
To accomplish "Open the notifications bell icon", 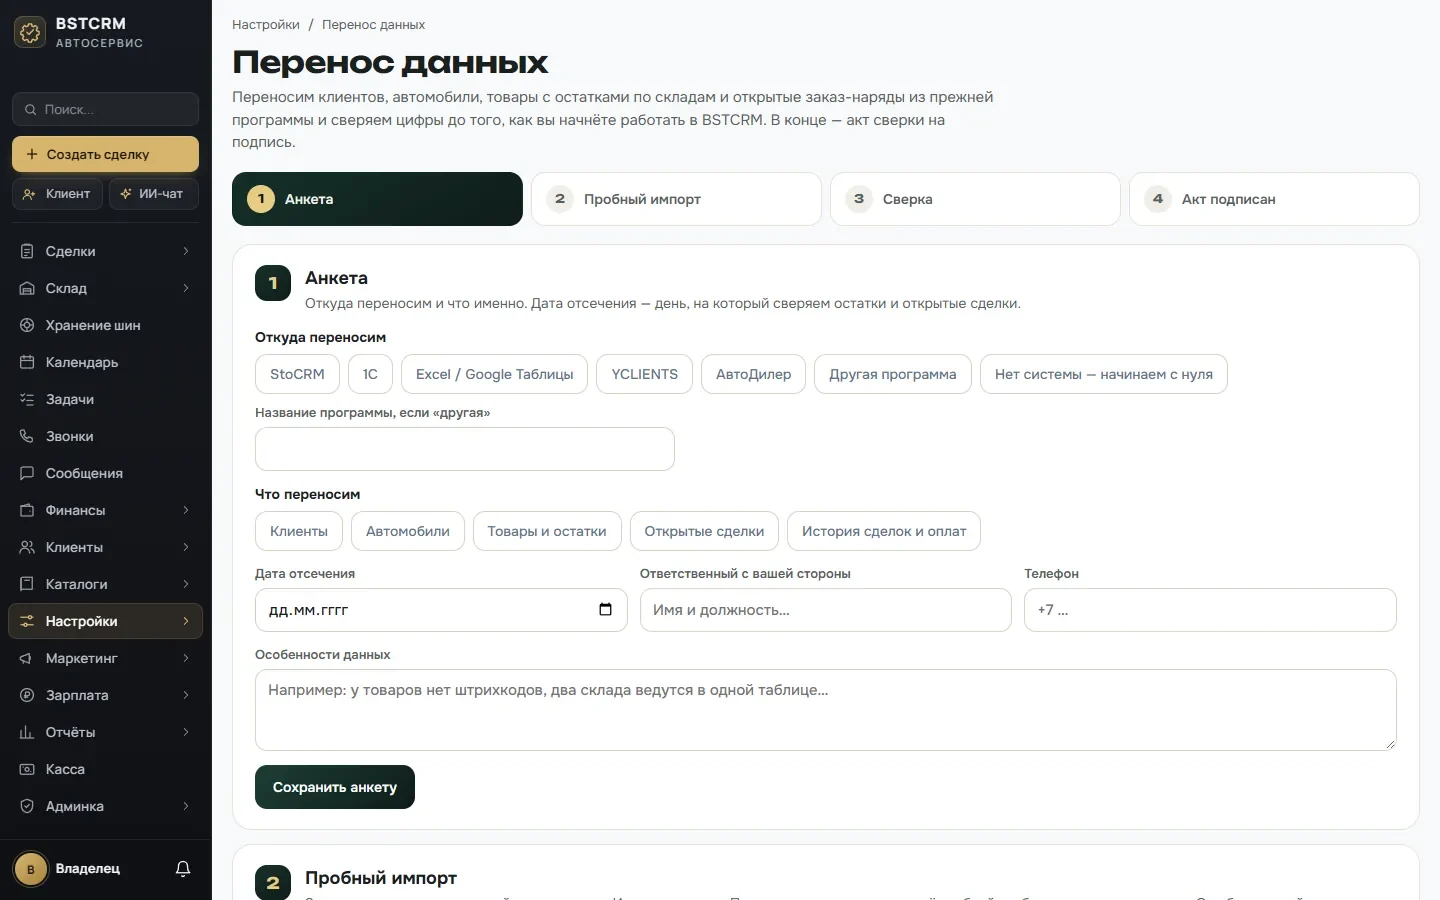I will tap(183, 869).
